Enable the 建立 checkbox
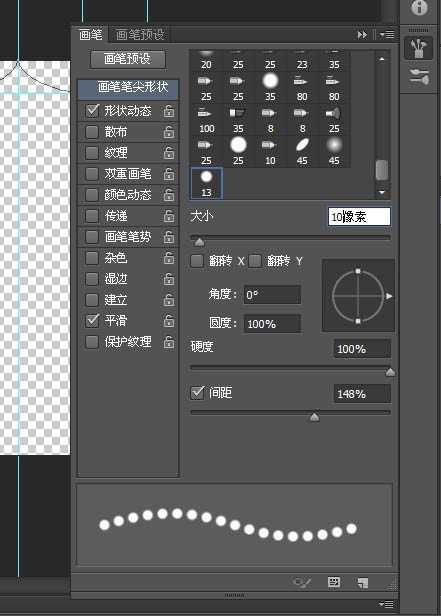Image resolution: width=441 pixels, height=616 pixels. 92,300
